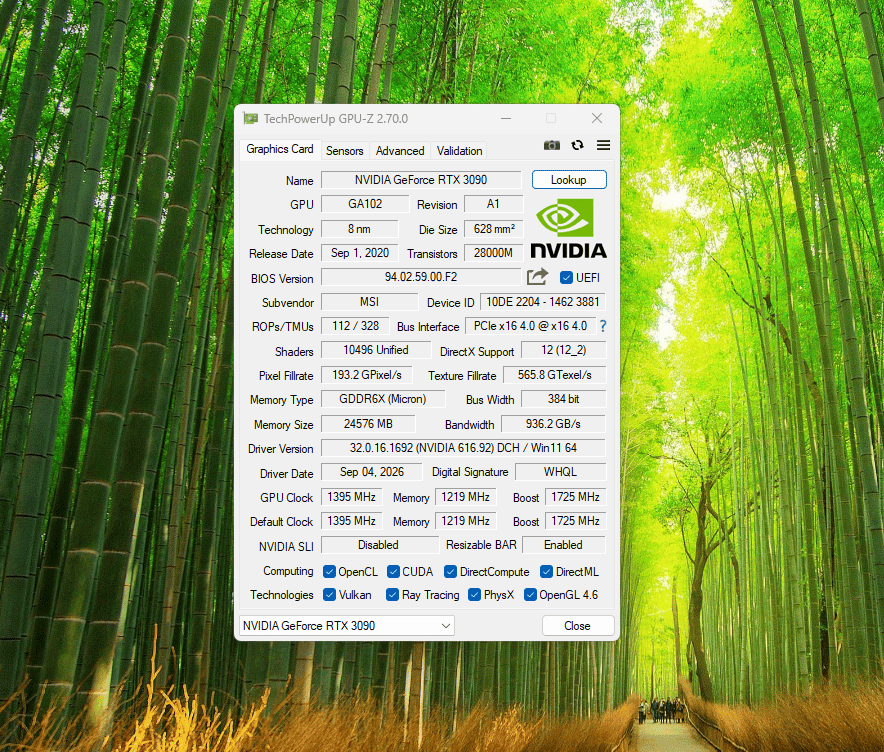The width and height of the screenshot is (884, 752).
Task: Toggle the DirectCompute checkbox
Action: [x=450, y=572]
